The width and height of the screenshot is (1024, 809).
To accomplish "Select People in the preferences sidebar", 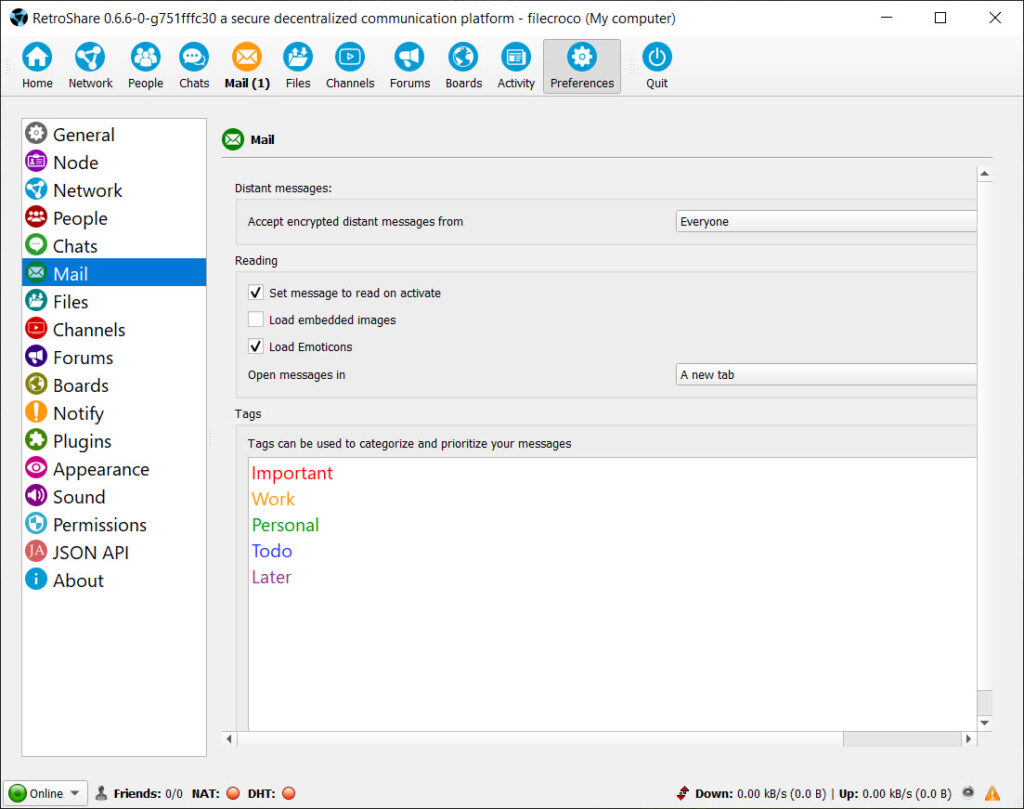I will click(114, 218).
